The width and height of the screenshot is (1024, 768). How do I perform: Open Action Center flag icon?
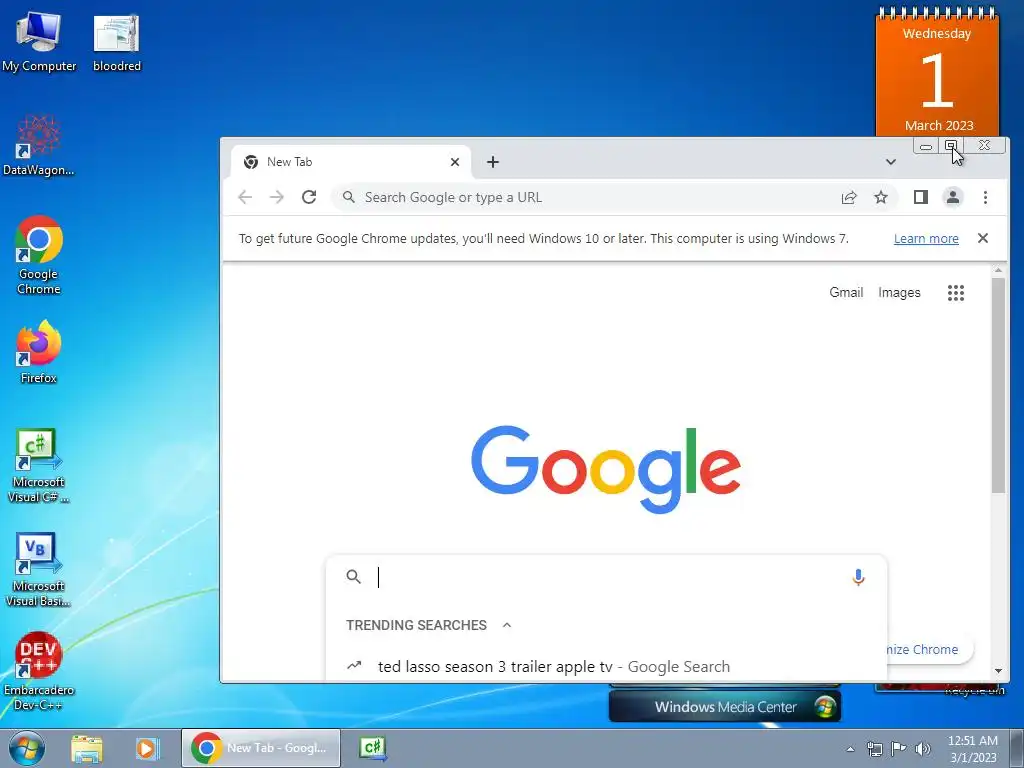coord(899,749)
